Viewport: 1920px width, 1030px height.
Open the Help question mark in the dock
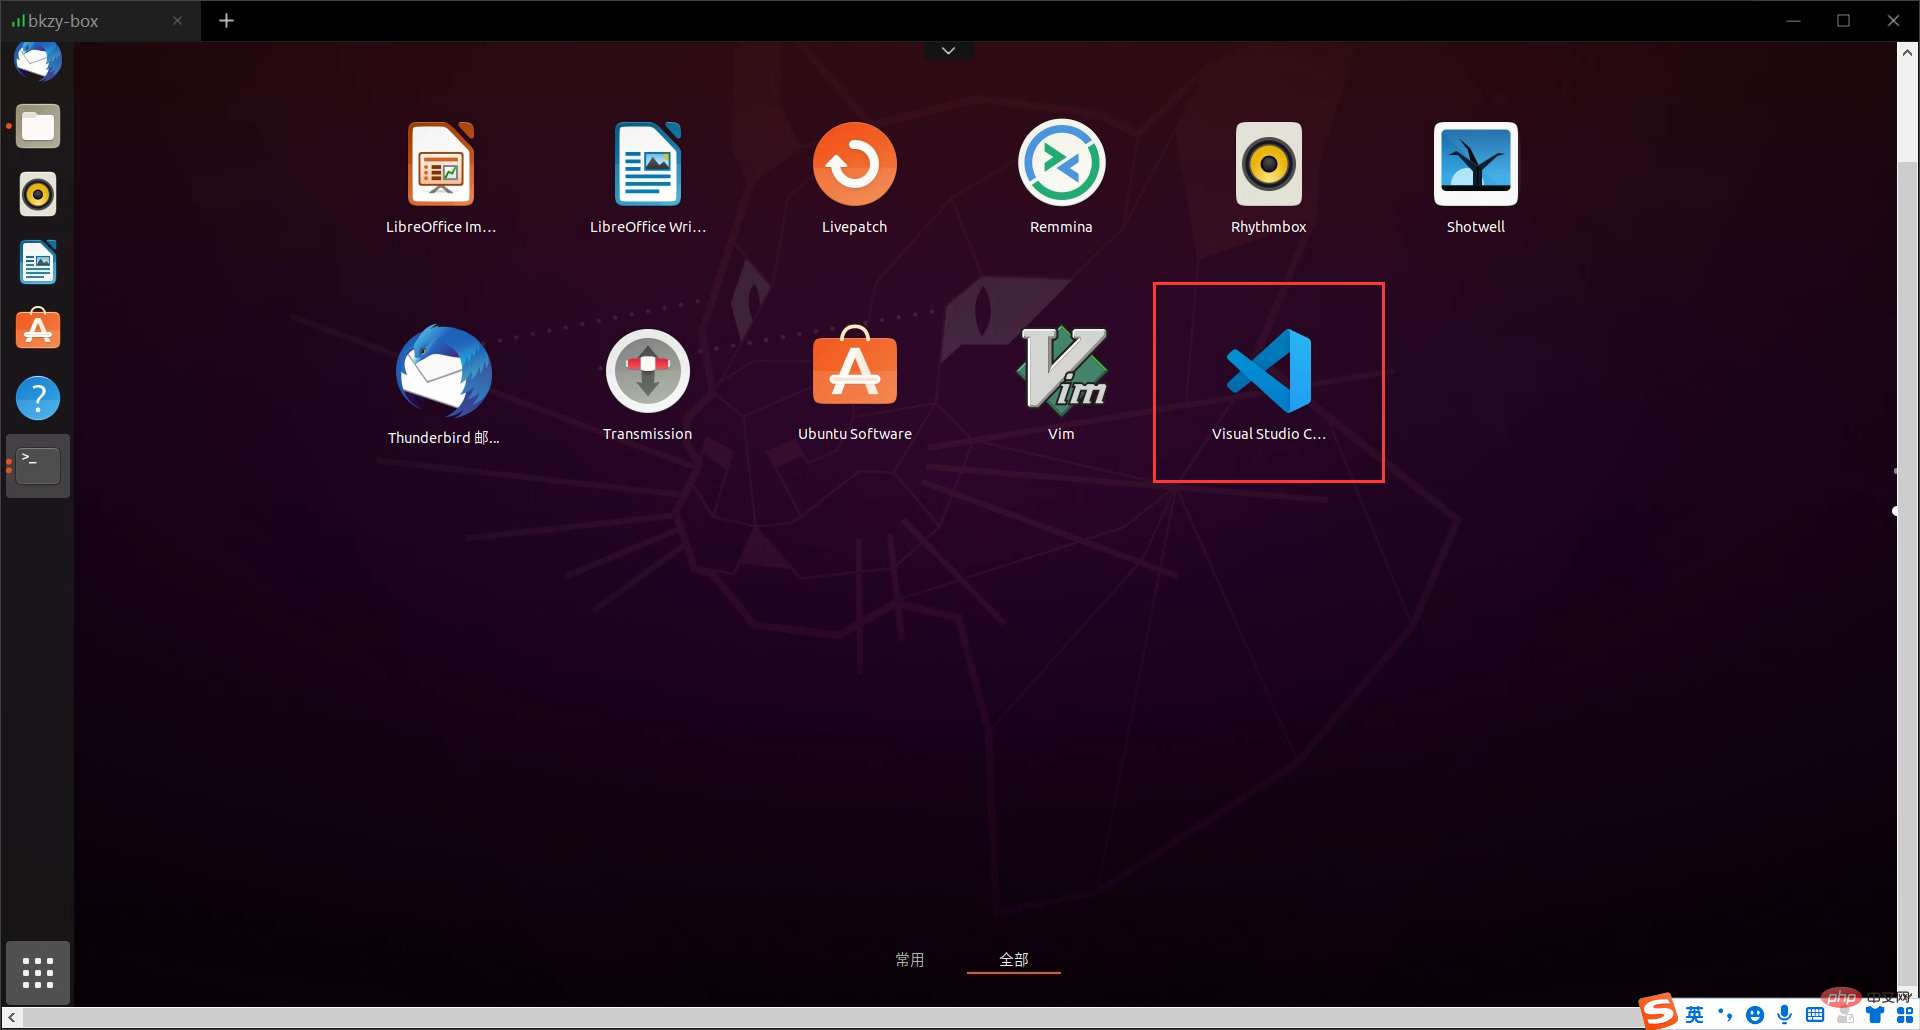tap(38, 398)
